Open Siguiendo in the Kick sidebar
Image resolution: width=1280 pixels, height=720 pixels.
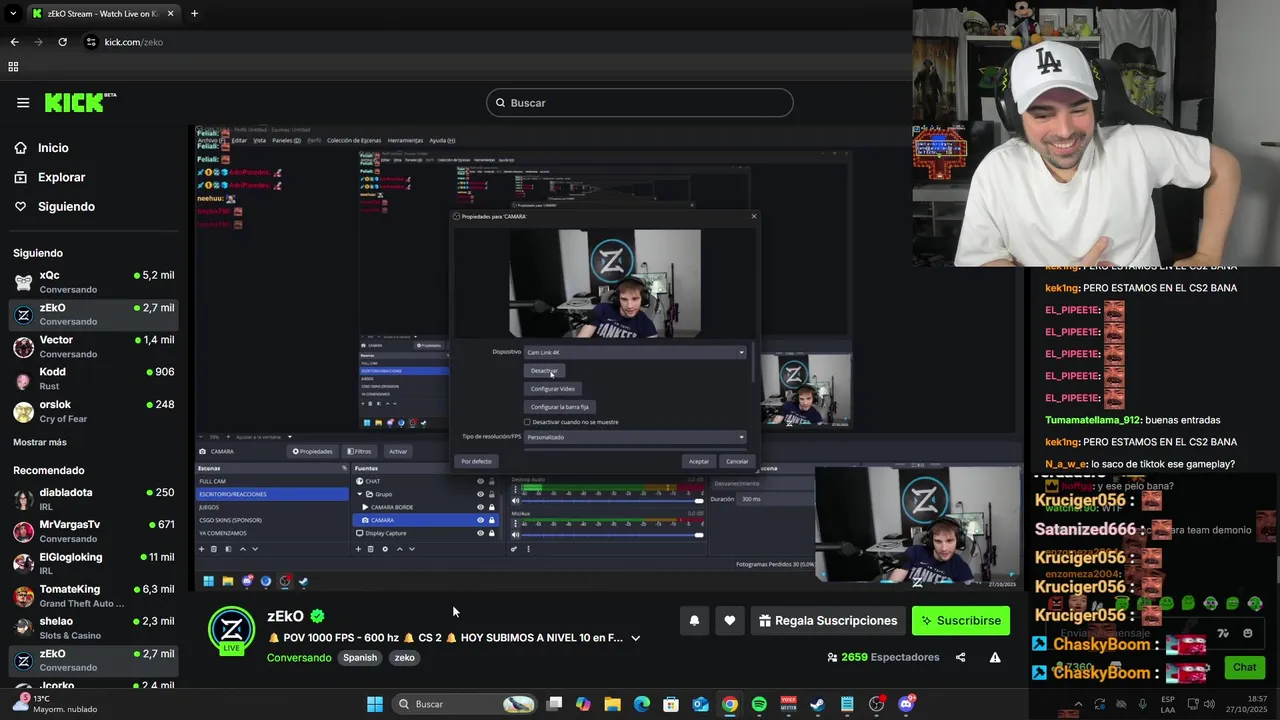coord(66,207)
